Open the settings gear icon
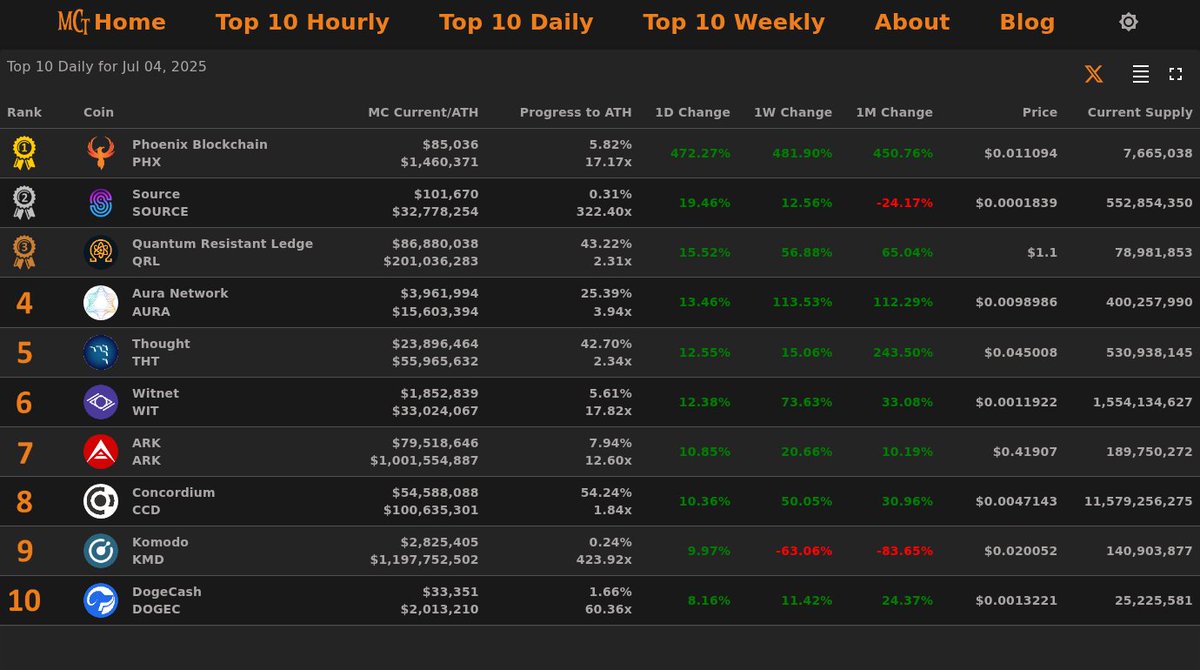The image size is (1200, 670). (1128, 22)
